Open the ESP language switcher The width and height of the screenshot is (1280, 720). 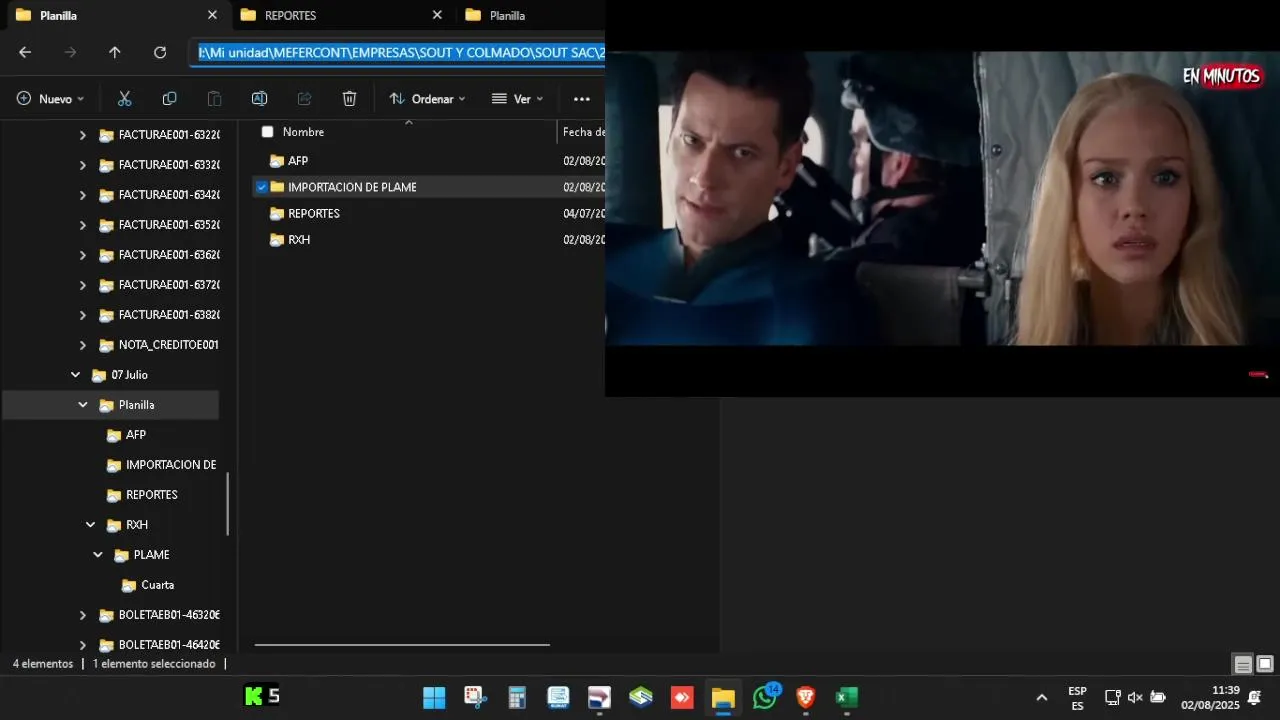[1077, 698]
